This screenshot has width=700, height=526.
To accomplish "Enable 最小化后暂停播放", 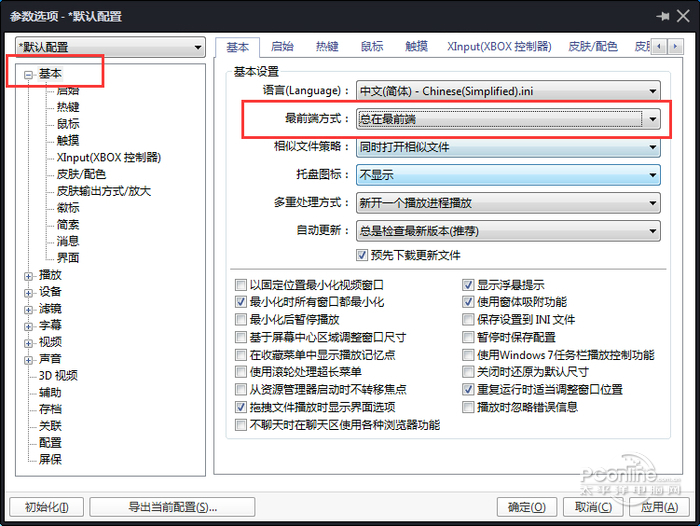I will [x=241, y=319].
